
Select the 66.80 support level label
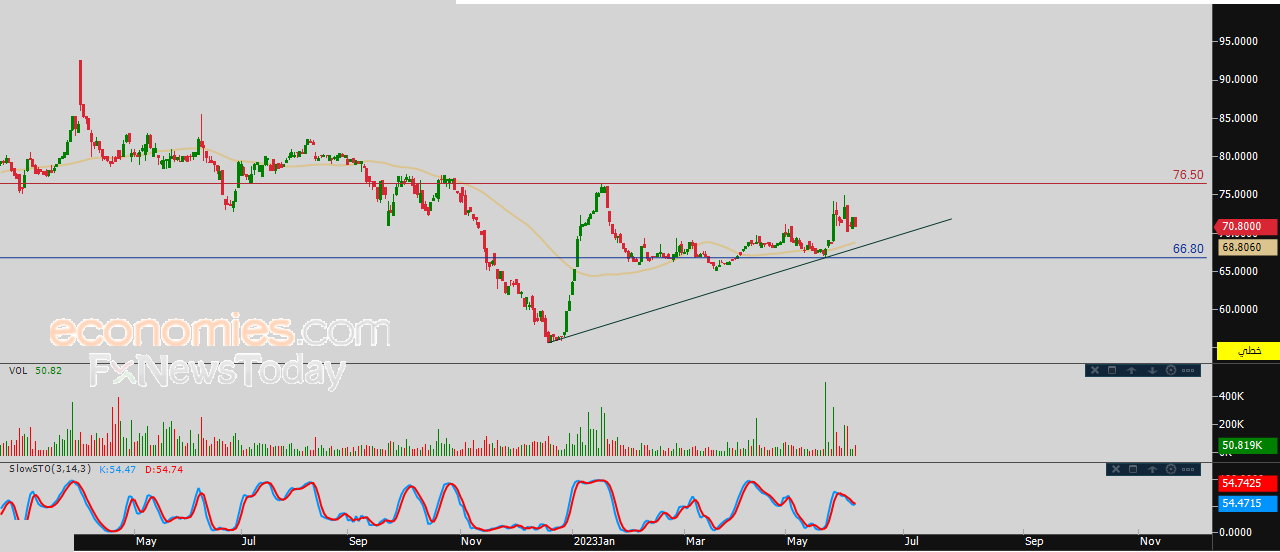[1188, 249]
